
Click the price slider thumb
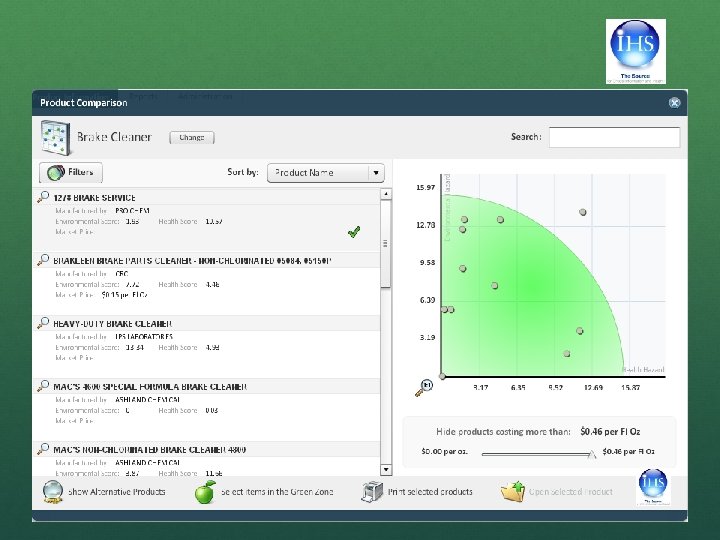click(x=592, y=454)
